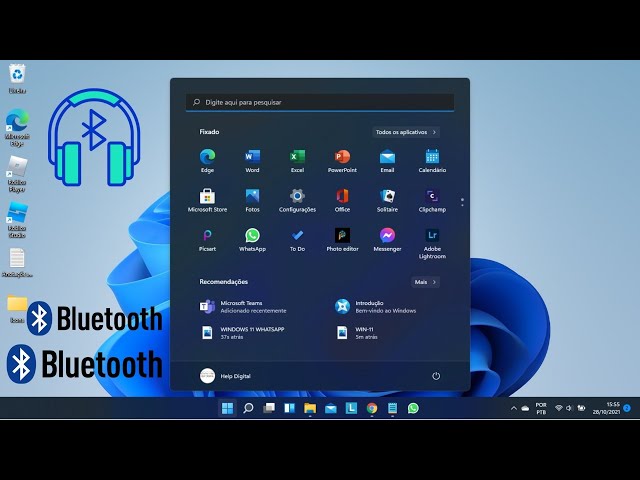The image size is (640, 480).
Task: Open Mail from the taskbar
Action: click(331, 408)
